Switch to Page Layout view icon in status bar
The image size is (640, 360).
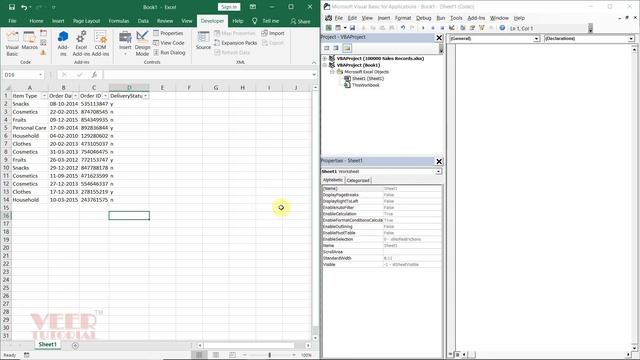pos(216,355)
